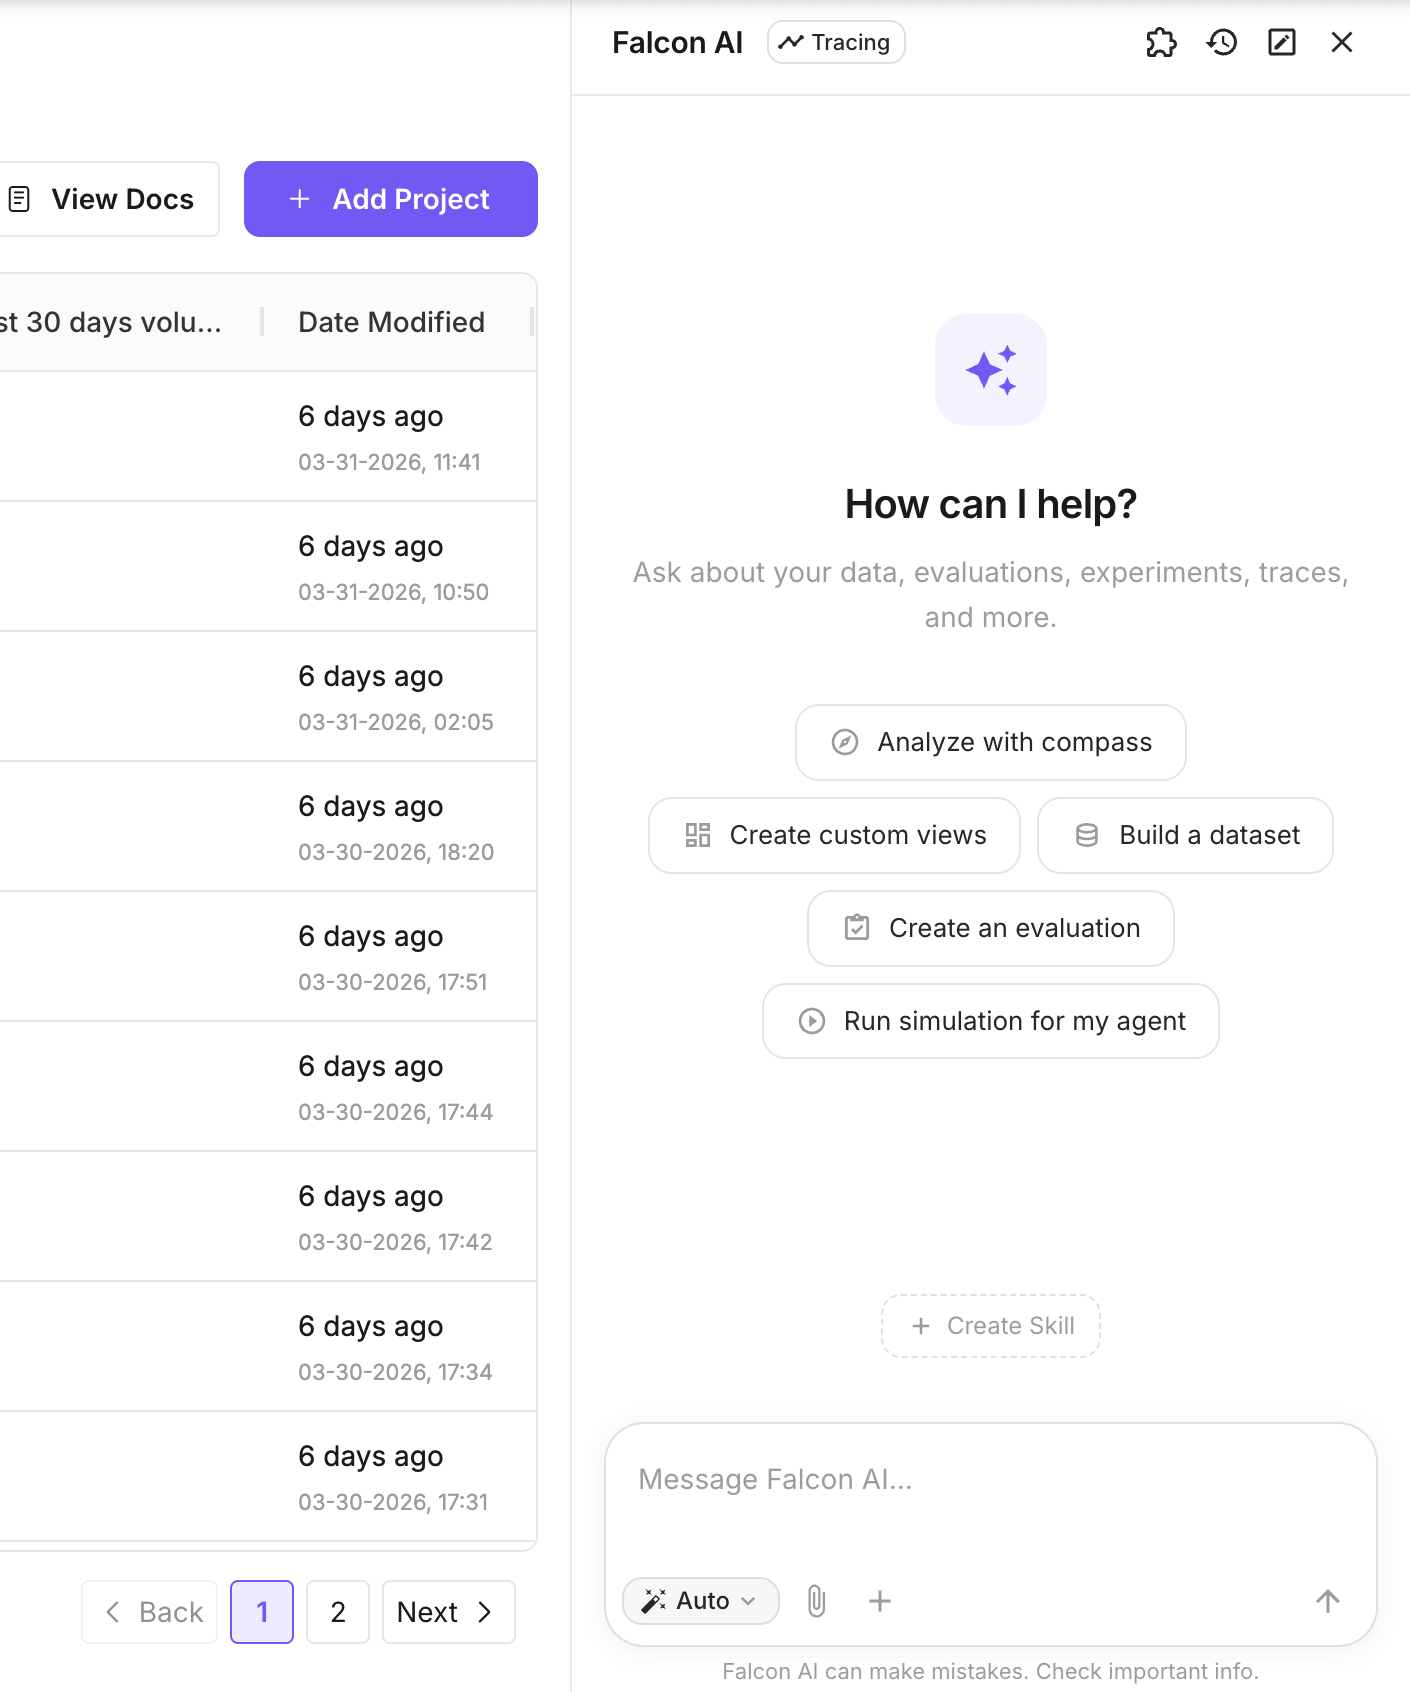Screen dimensions: 1410x1692
Task: Focus the Message Falcon AI input field
Action: click(991, 1480)
